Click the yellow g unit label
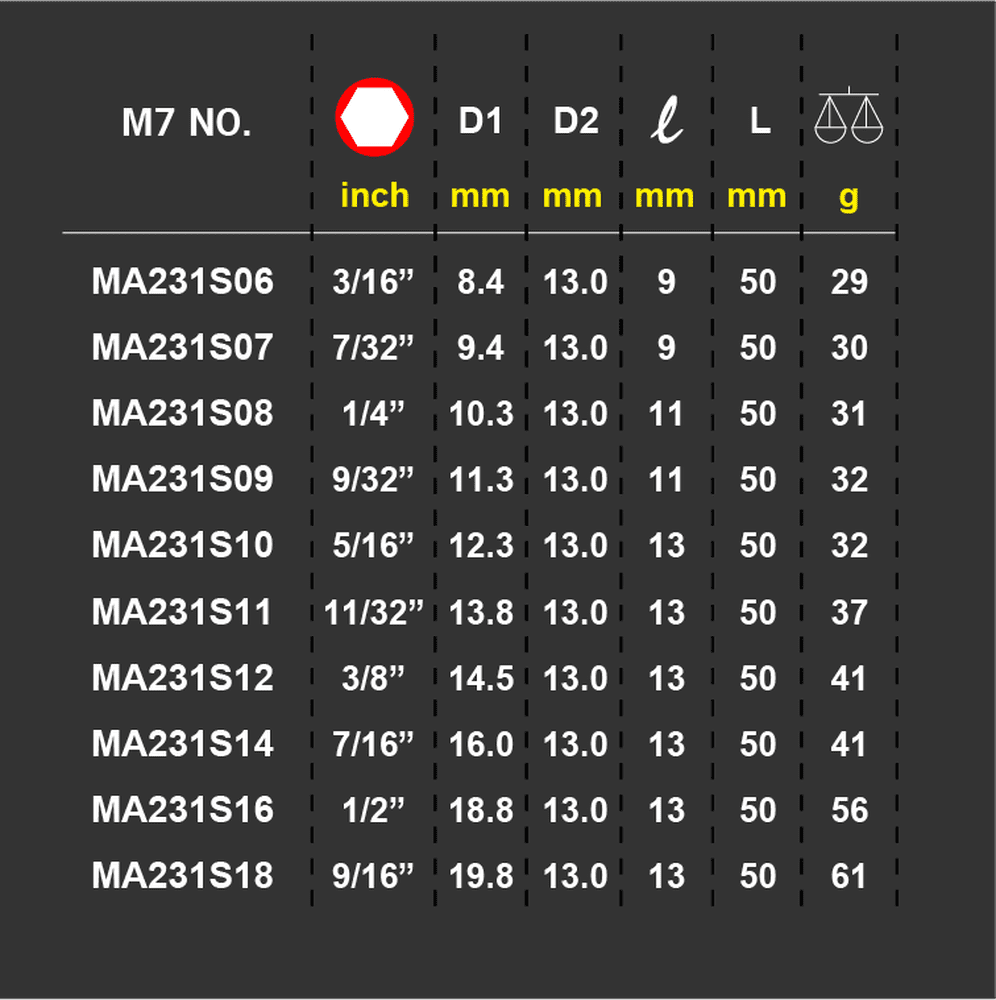 coord(849,198)
